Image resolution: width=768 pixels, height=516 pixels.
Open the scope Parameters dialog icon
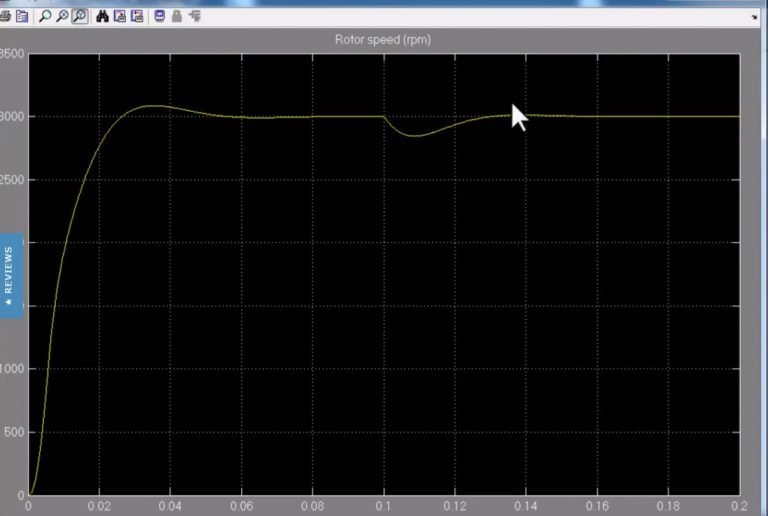[x=22, y=17]
